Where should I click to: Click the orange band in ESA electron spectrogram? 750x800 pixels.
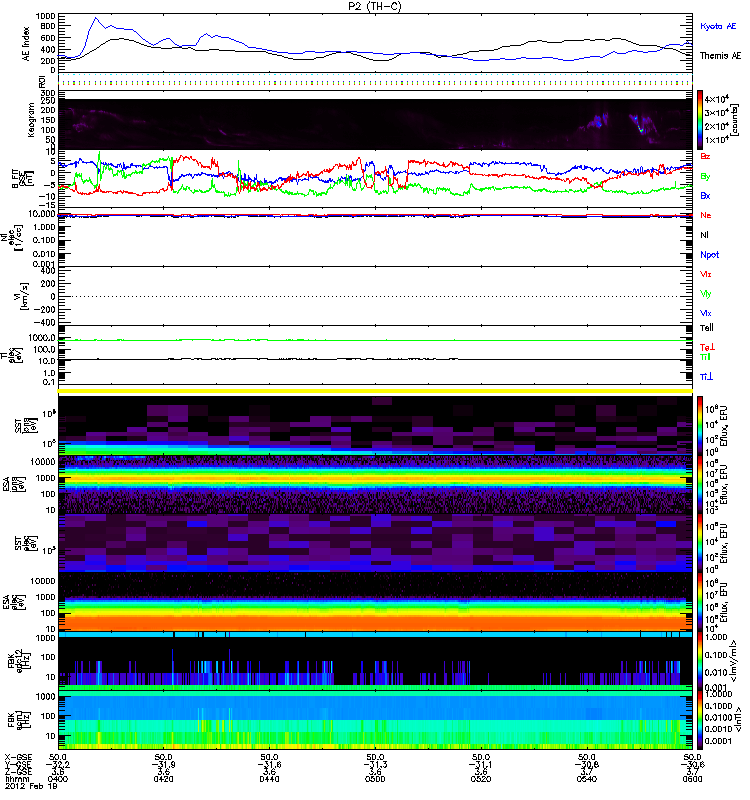[375, 622]
